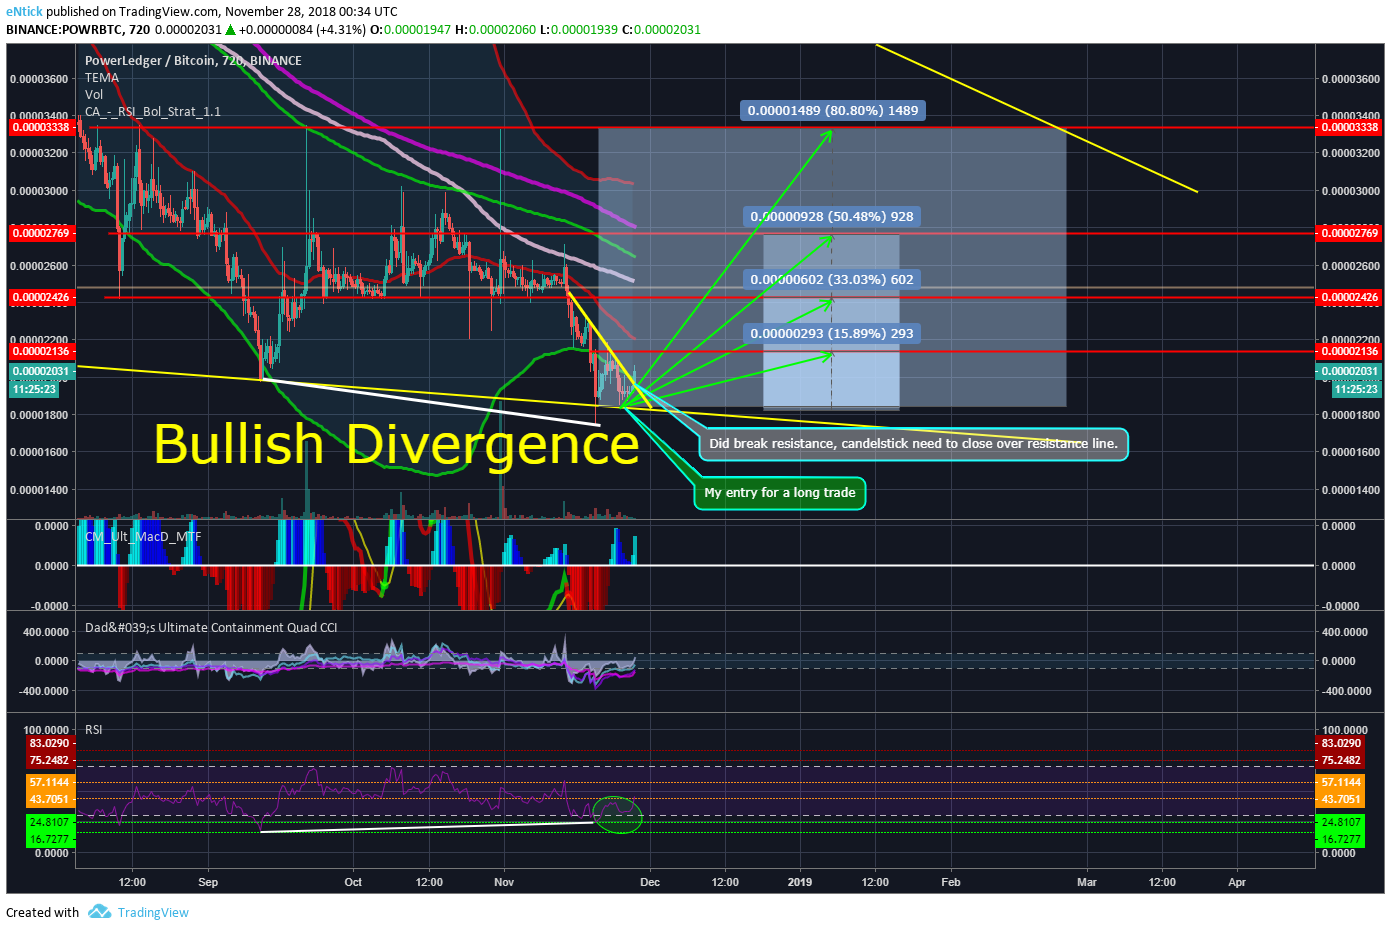Click the 'My entry for a long trade' callout
1391x930 pixels.
pos(780,493)
